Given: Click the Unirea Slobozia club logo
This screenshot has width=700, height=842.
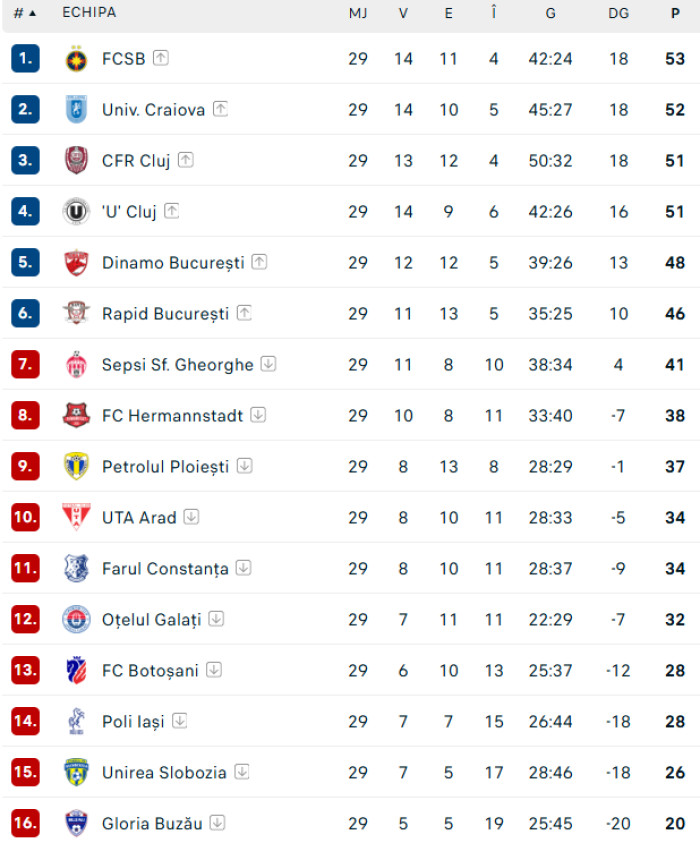Looking at the screenshot, I should click(x=76, y=773).
